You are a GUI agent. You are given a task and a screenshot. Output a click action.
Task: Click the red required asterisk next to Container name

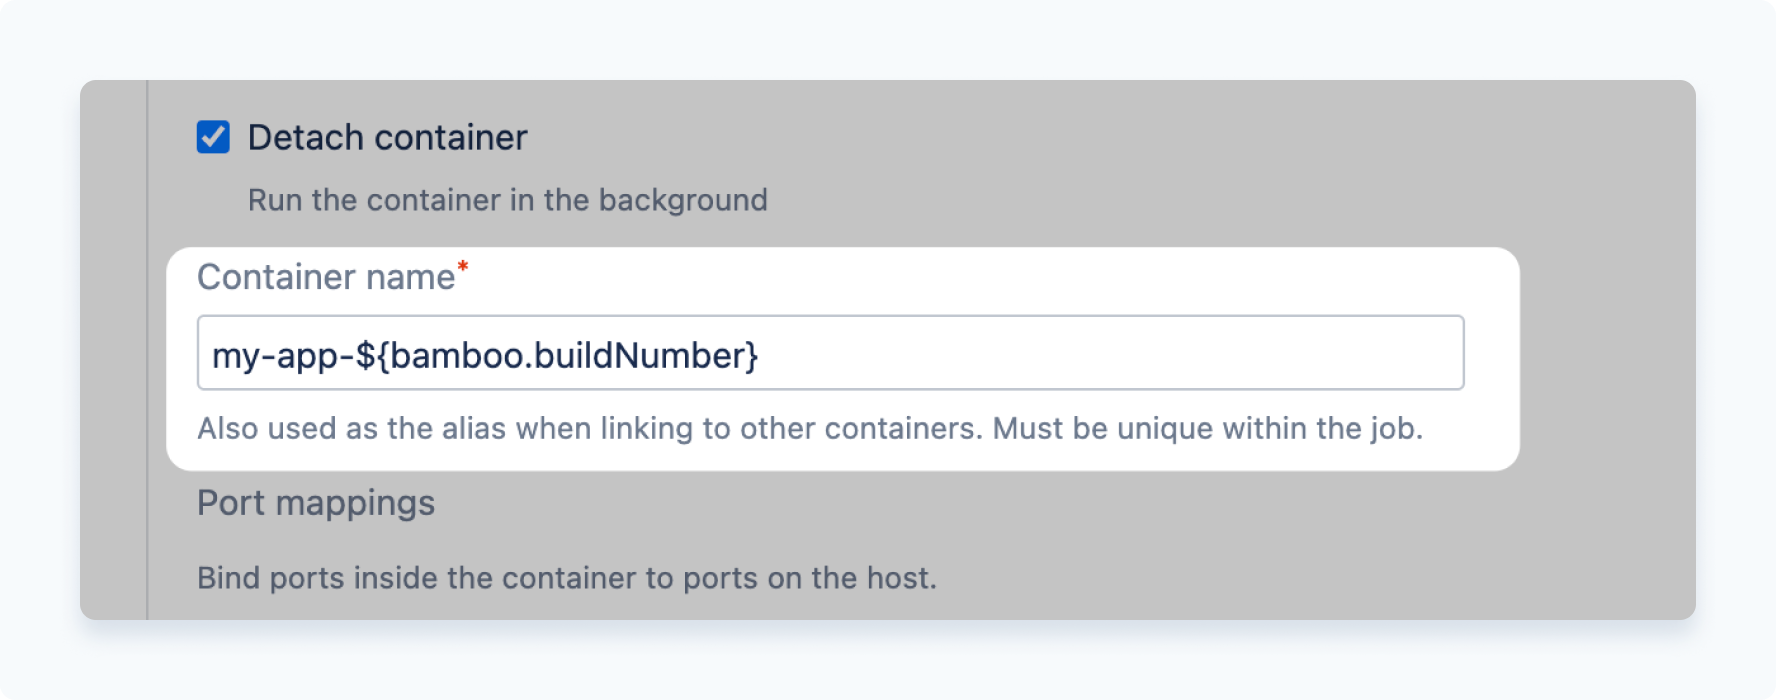tap(462, 267)
